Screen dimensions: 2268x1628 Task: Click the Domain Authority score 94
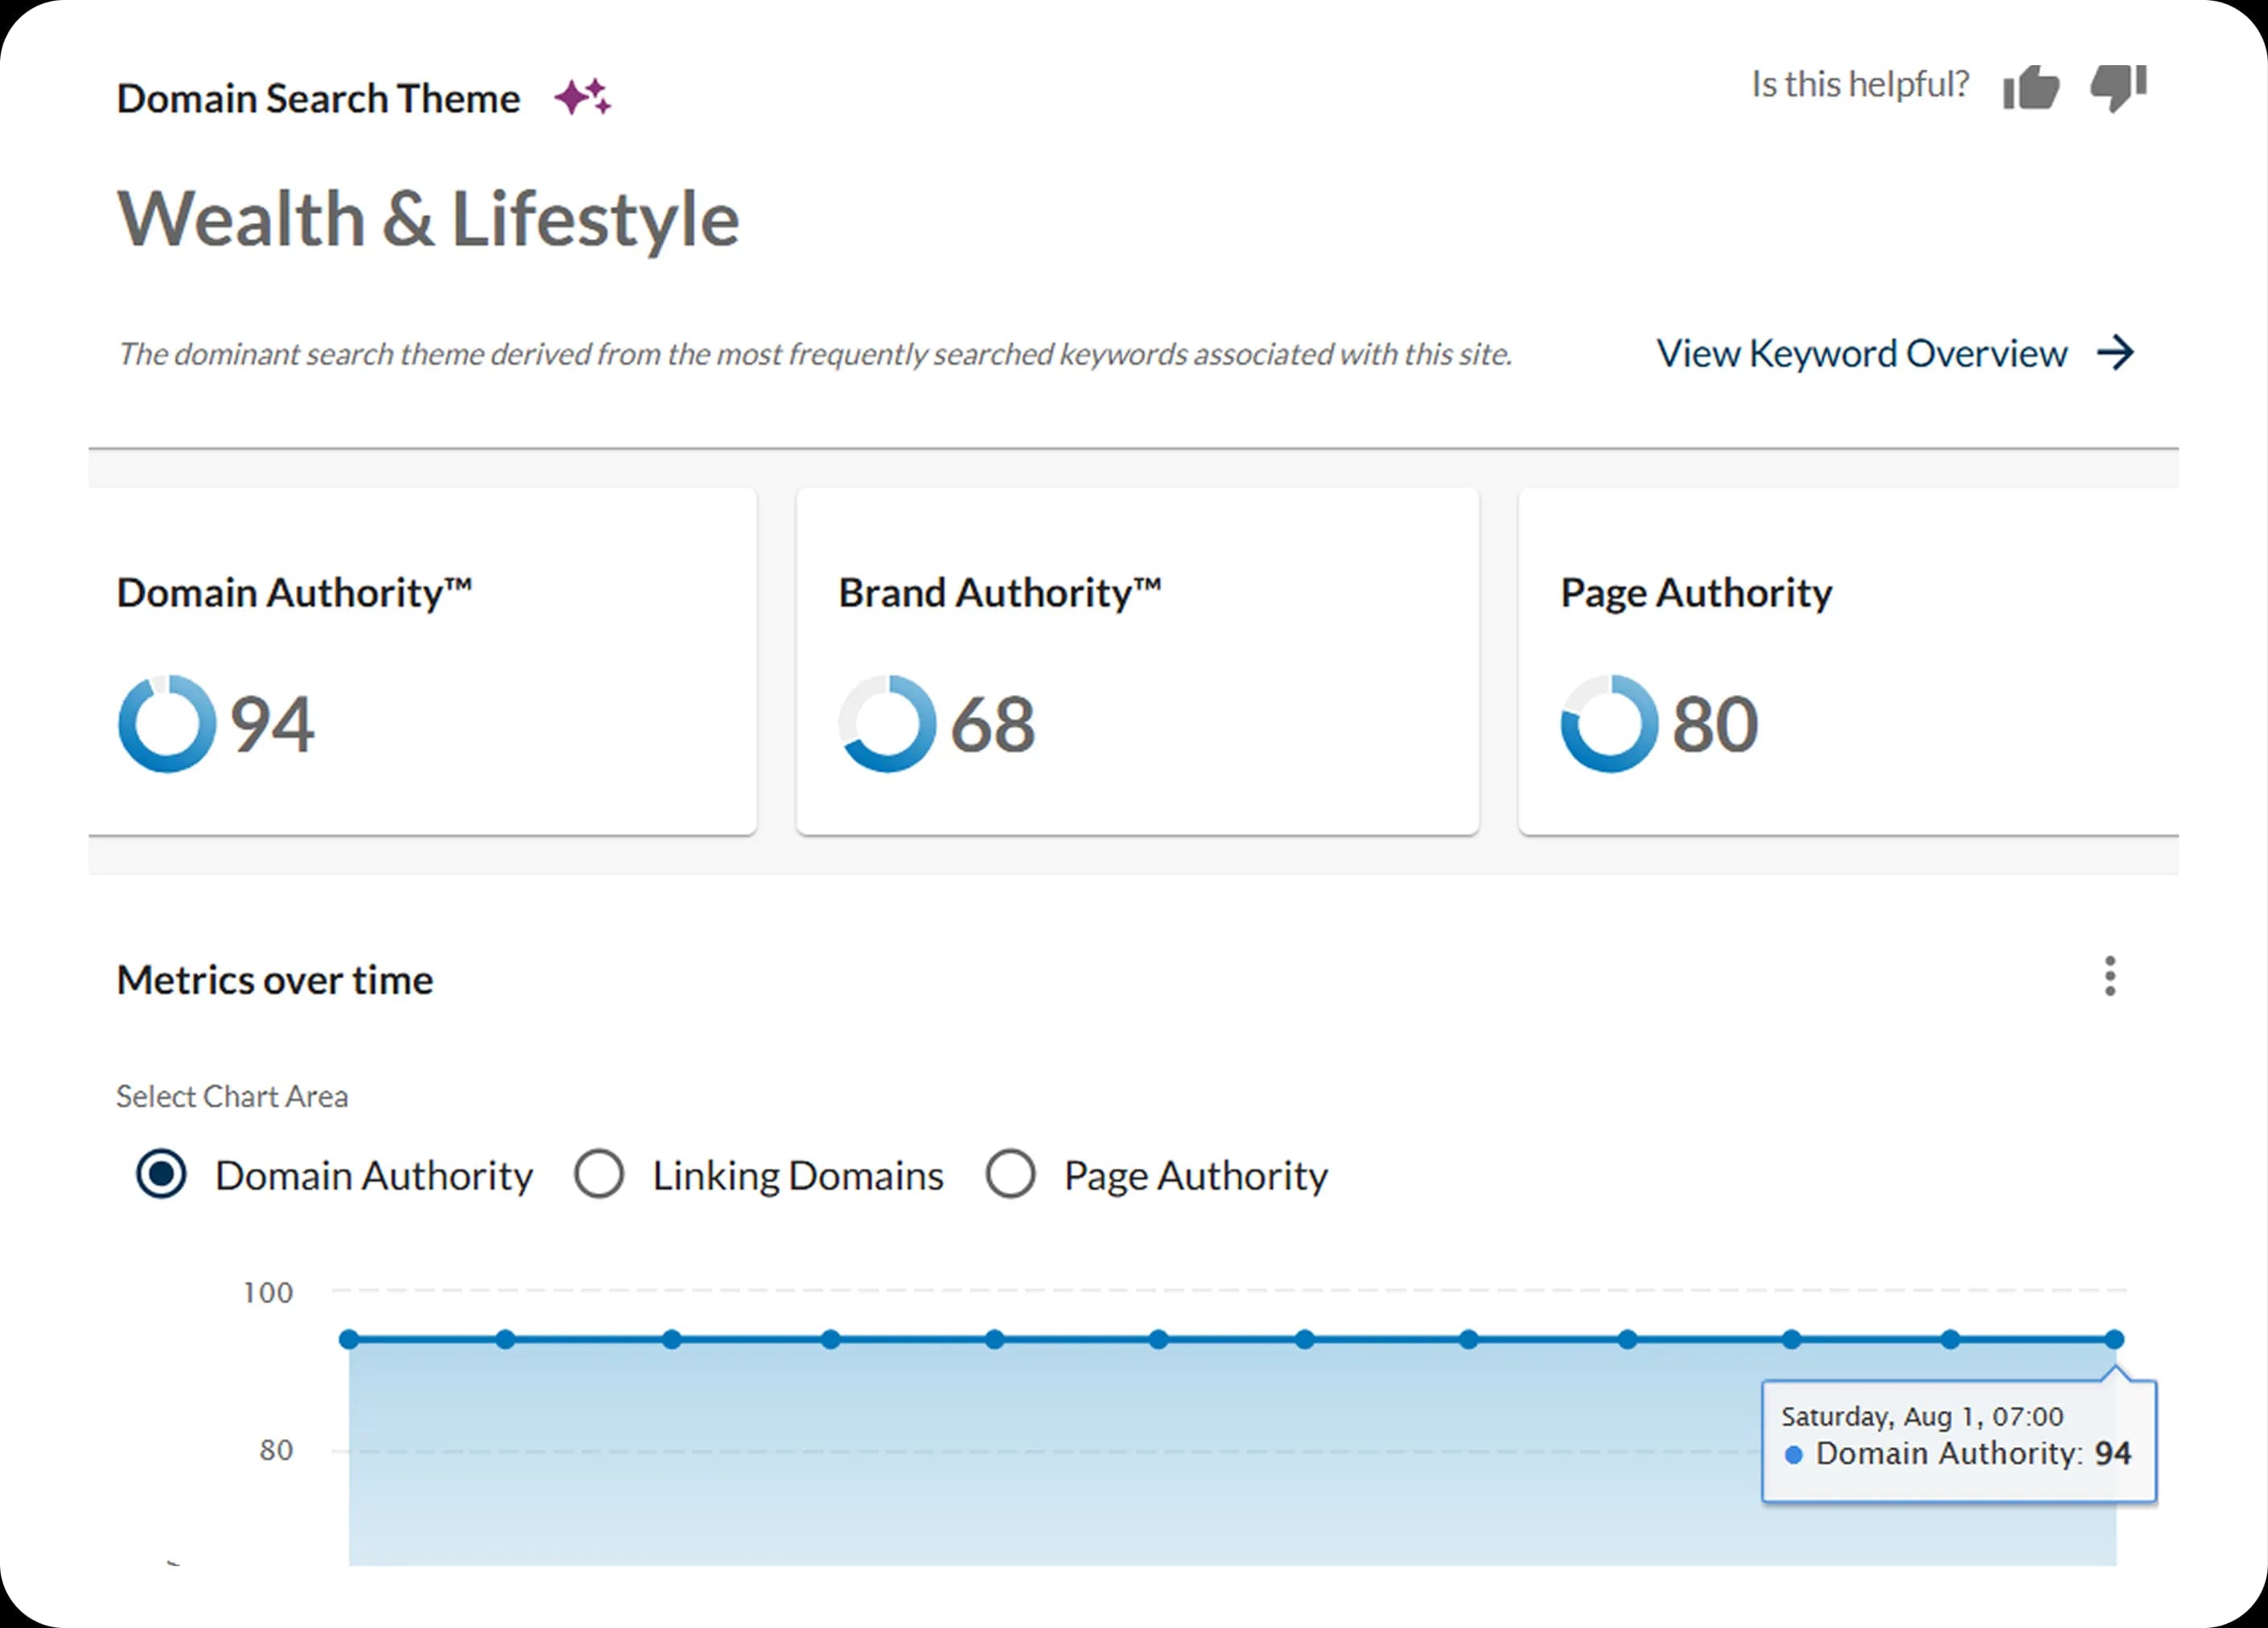tap(272, 724)
